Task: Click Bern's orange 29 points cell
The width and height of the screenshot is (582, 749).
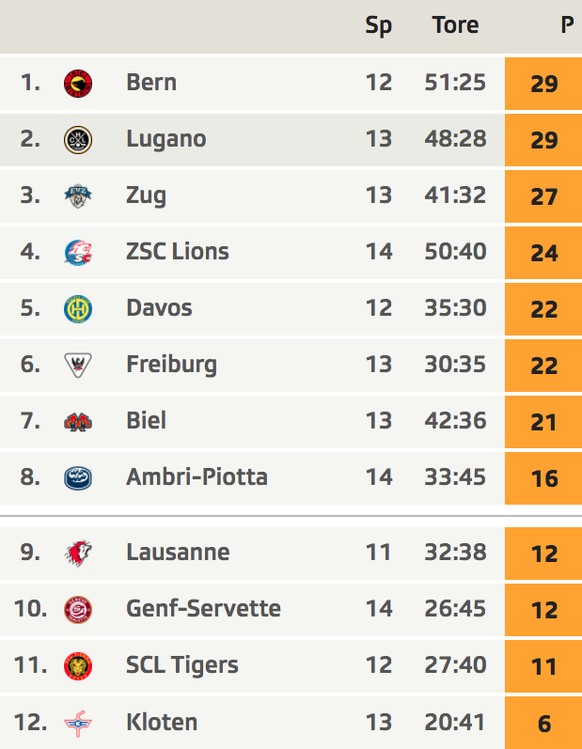Action: coord(543,84)
